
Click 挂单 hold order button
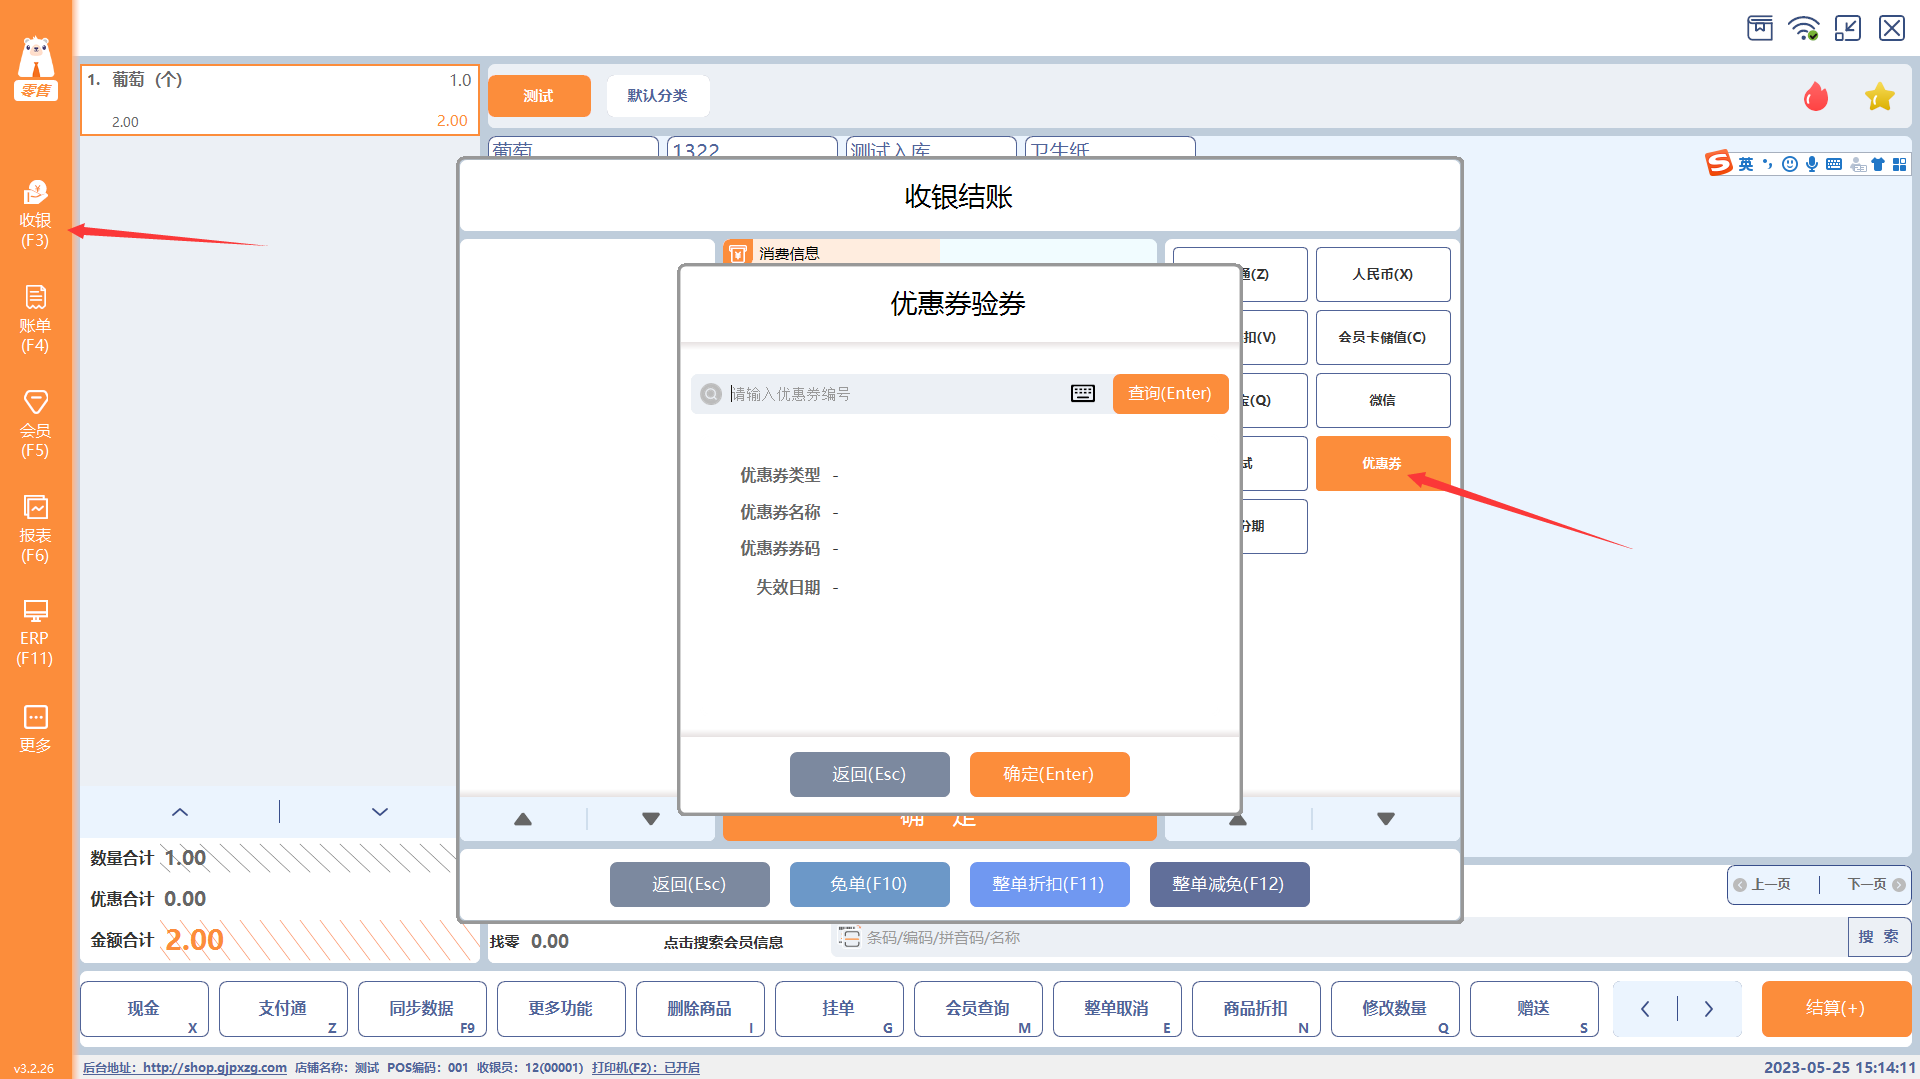click(840, 1009)
